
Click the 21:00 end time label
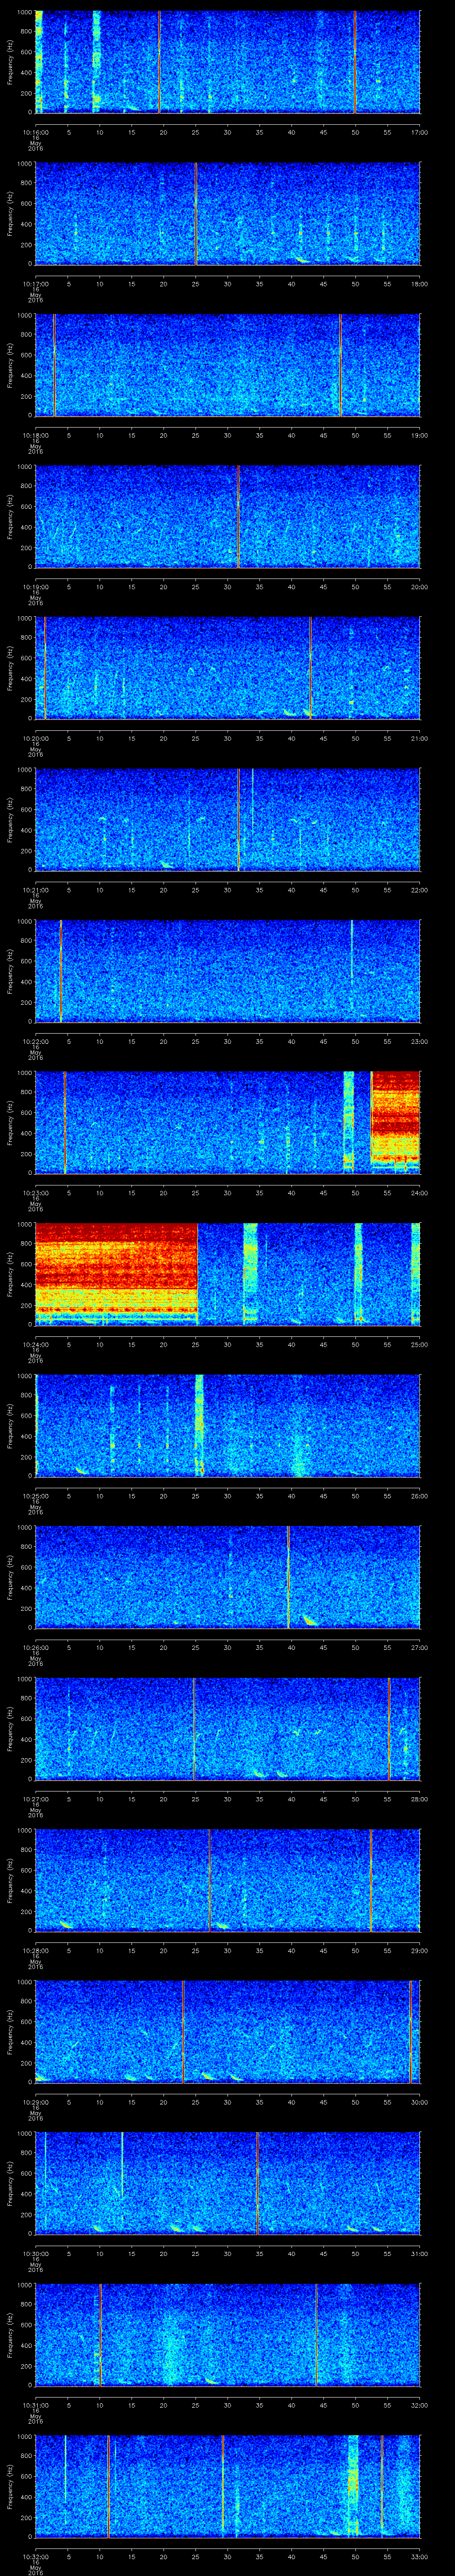tap(419, 738)
